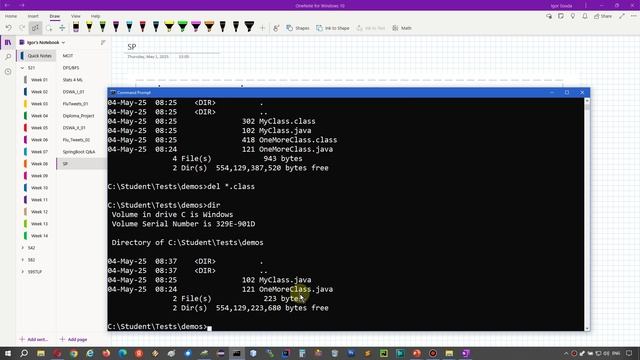
Task: Open Igor's Notebook dropdown
Action: [42, 42]
